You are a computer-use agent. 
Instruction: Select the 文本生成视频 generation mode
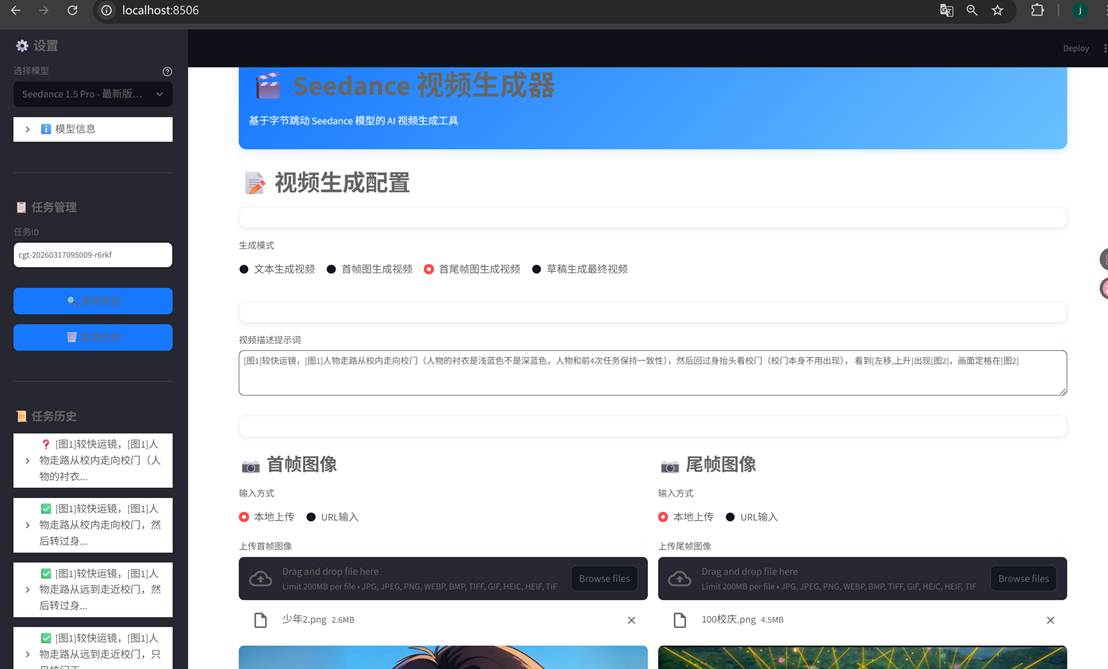click(x=277, y=269)
